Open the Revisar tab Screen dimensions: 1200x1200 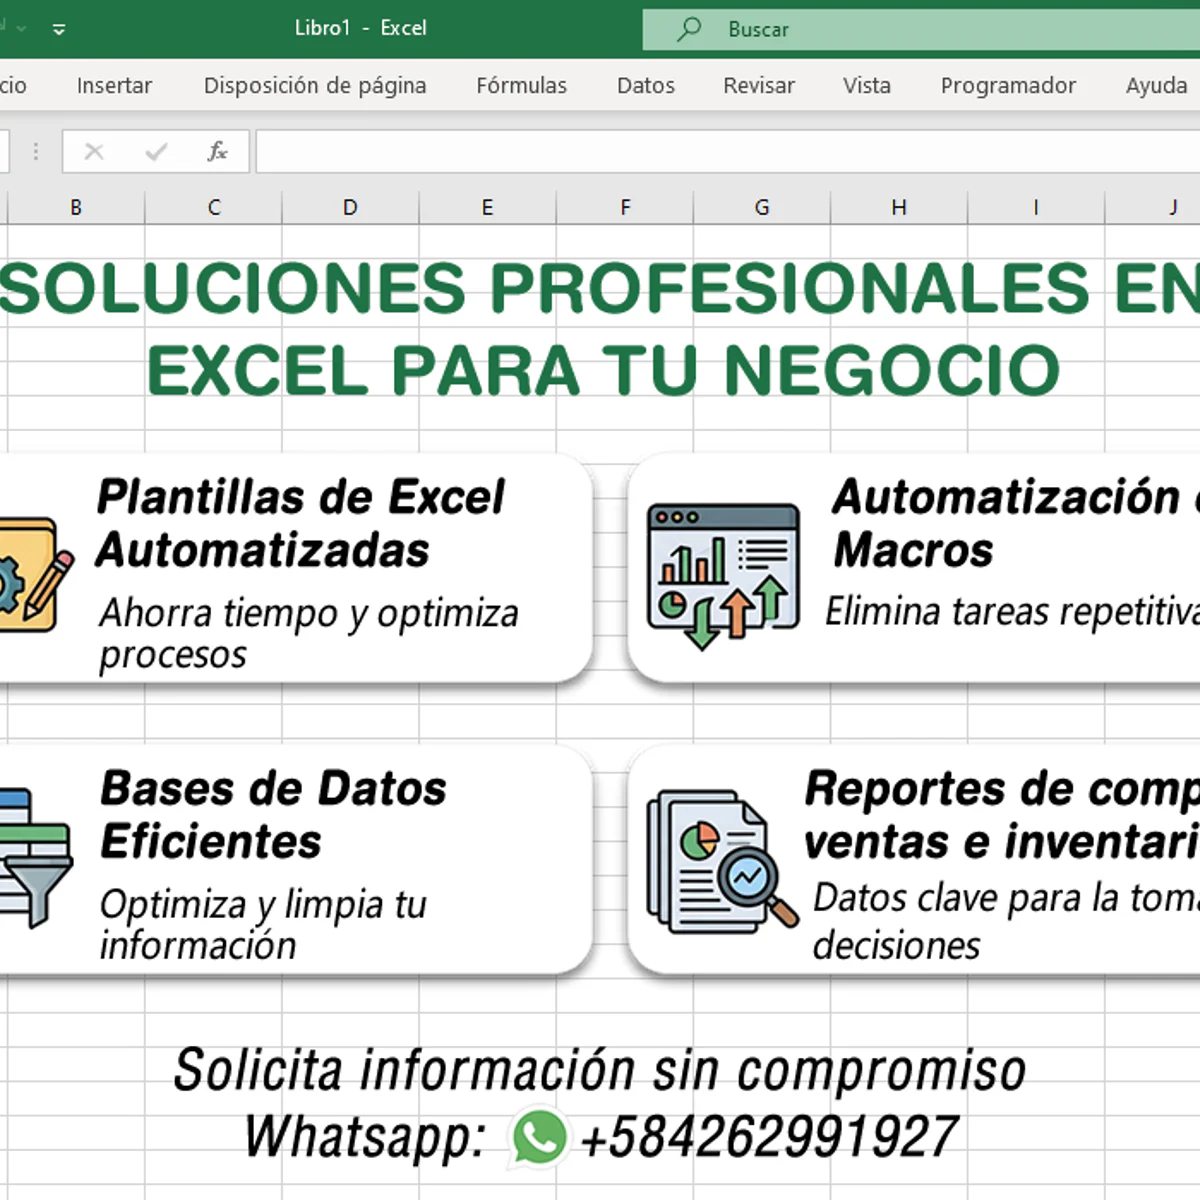[x=759, y=86]
